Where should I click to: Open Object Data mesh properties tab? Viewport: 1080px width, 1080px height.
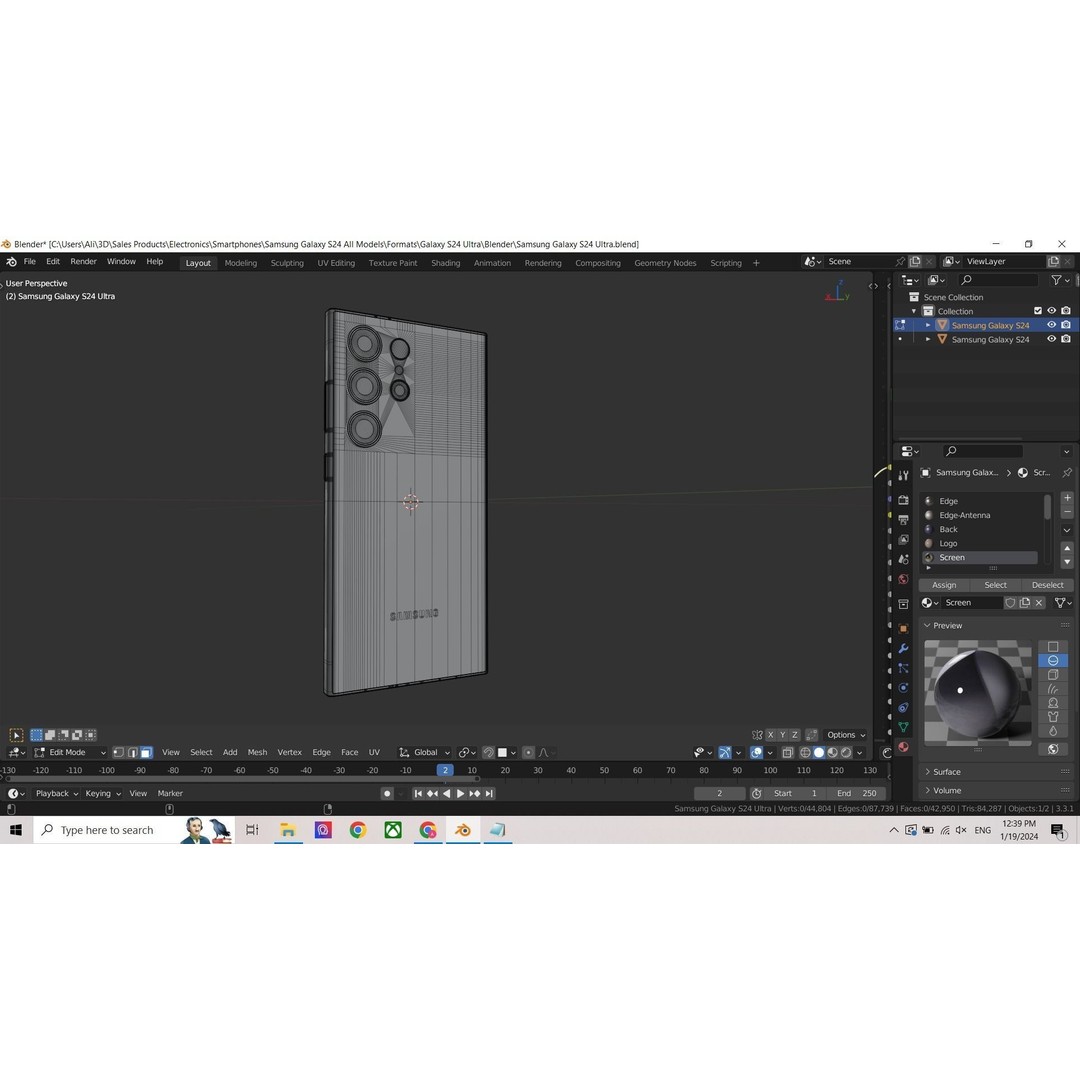pyautogui.click(x=903, y=727)
